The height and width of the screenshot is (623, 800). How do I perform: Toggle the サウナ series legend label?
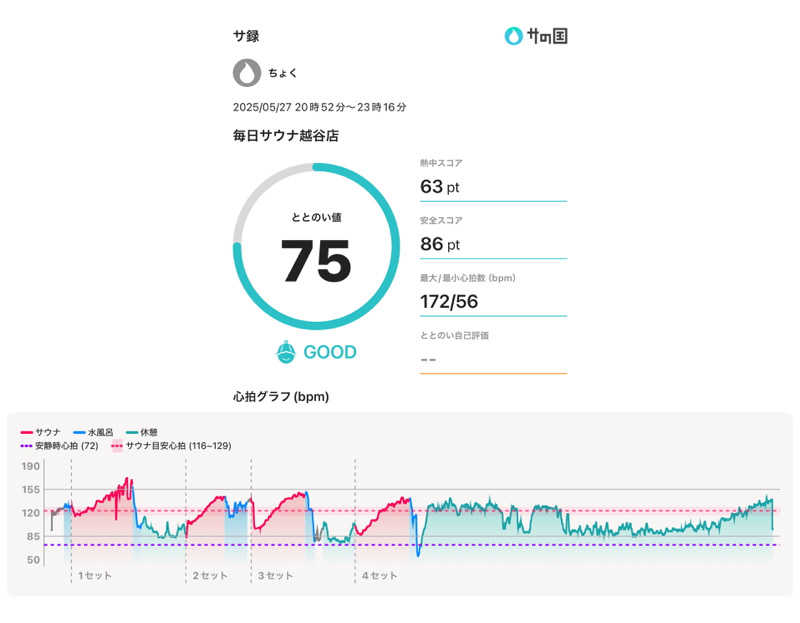[49, 432]
